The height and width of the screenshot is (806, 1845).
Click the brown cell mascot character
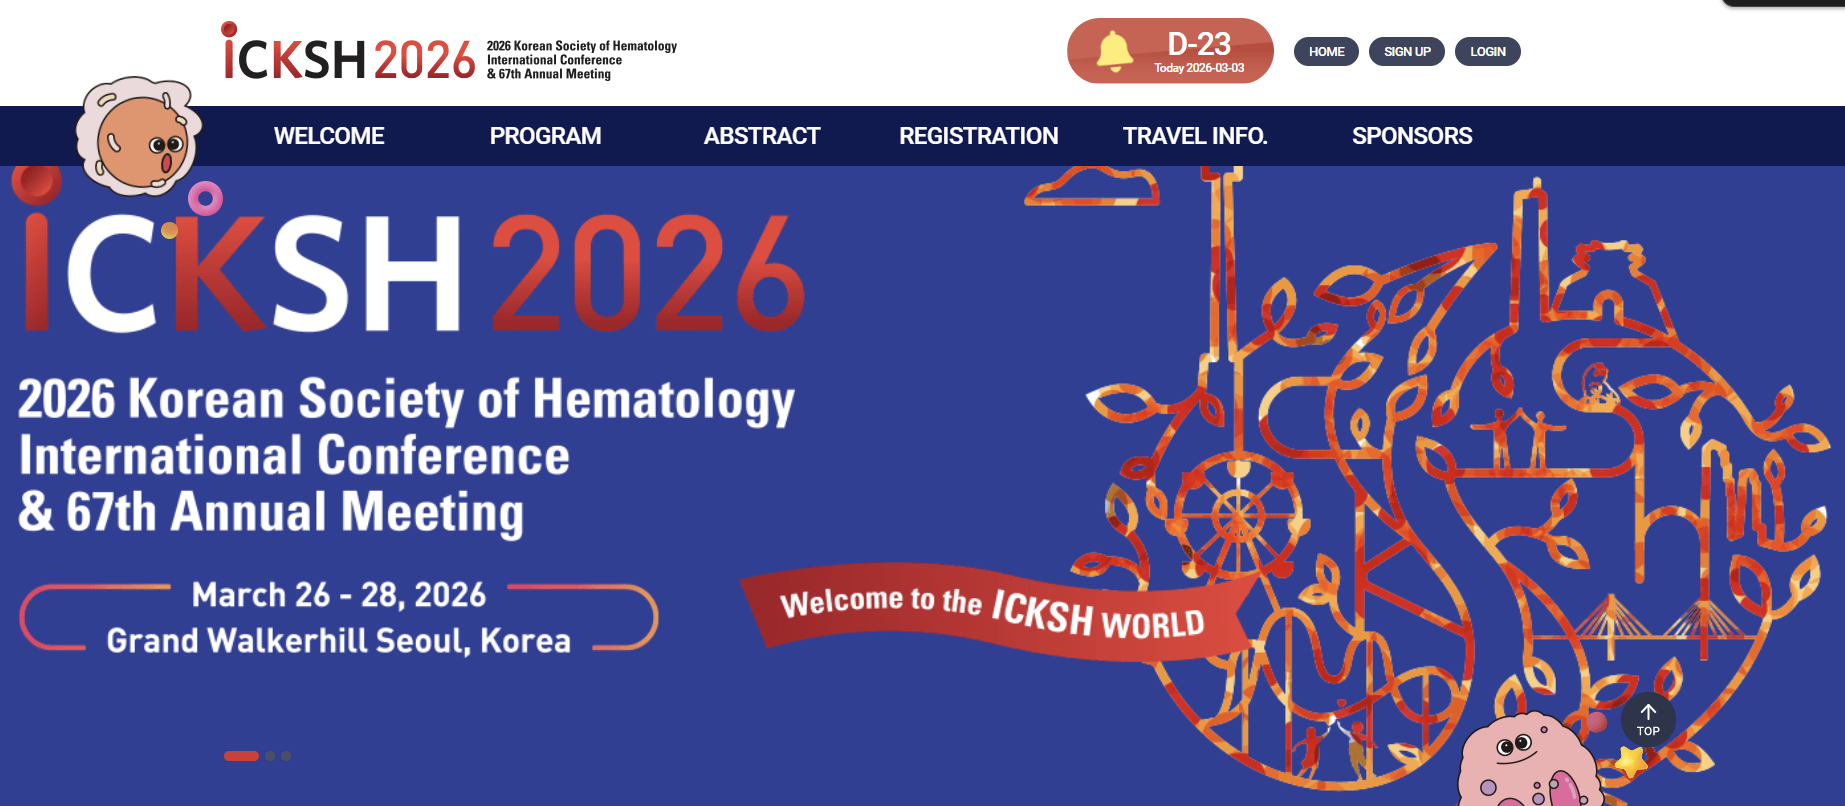click(x=139, y=139)
